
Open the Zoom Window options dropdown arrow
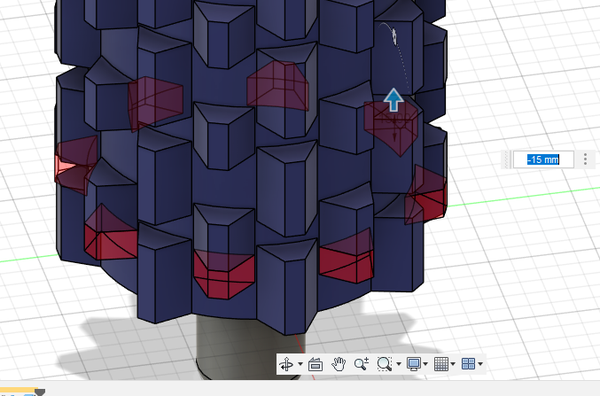coord(399,364)
